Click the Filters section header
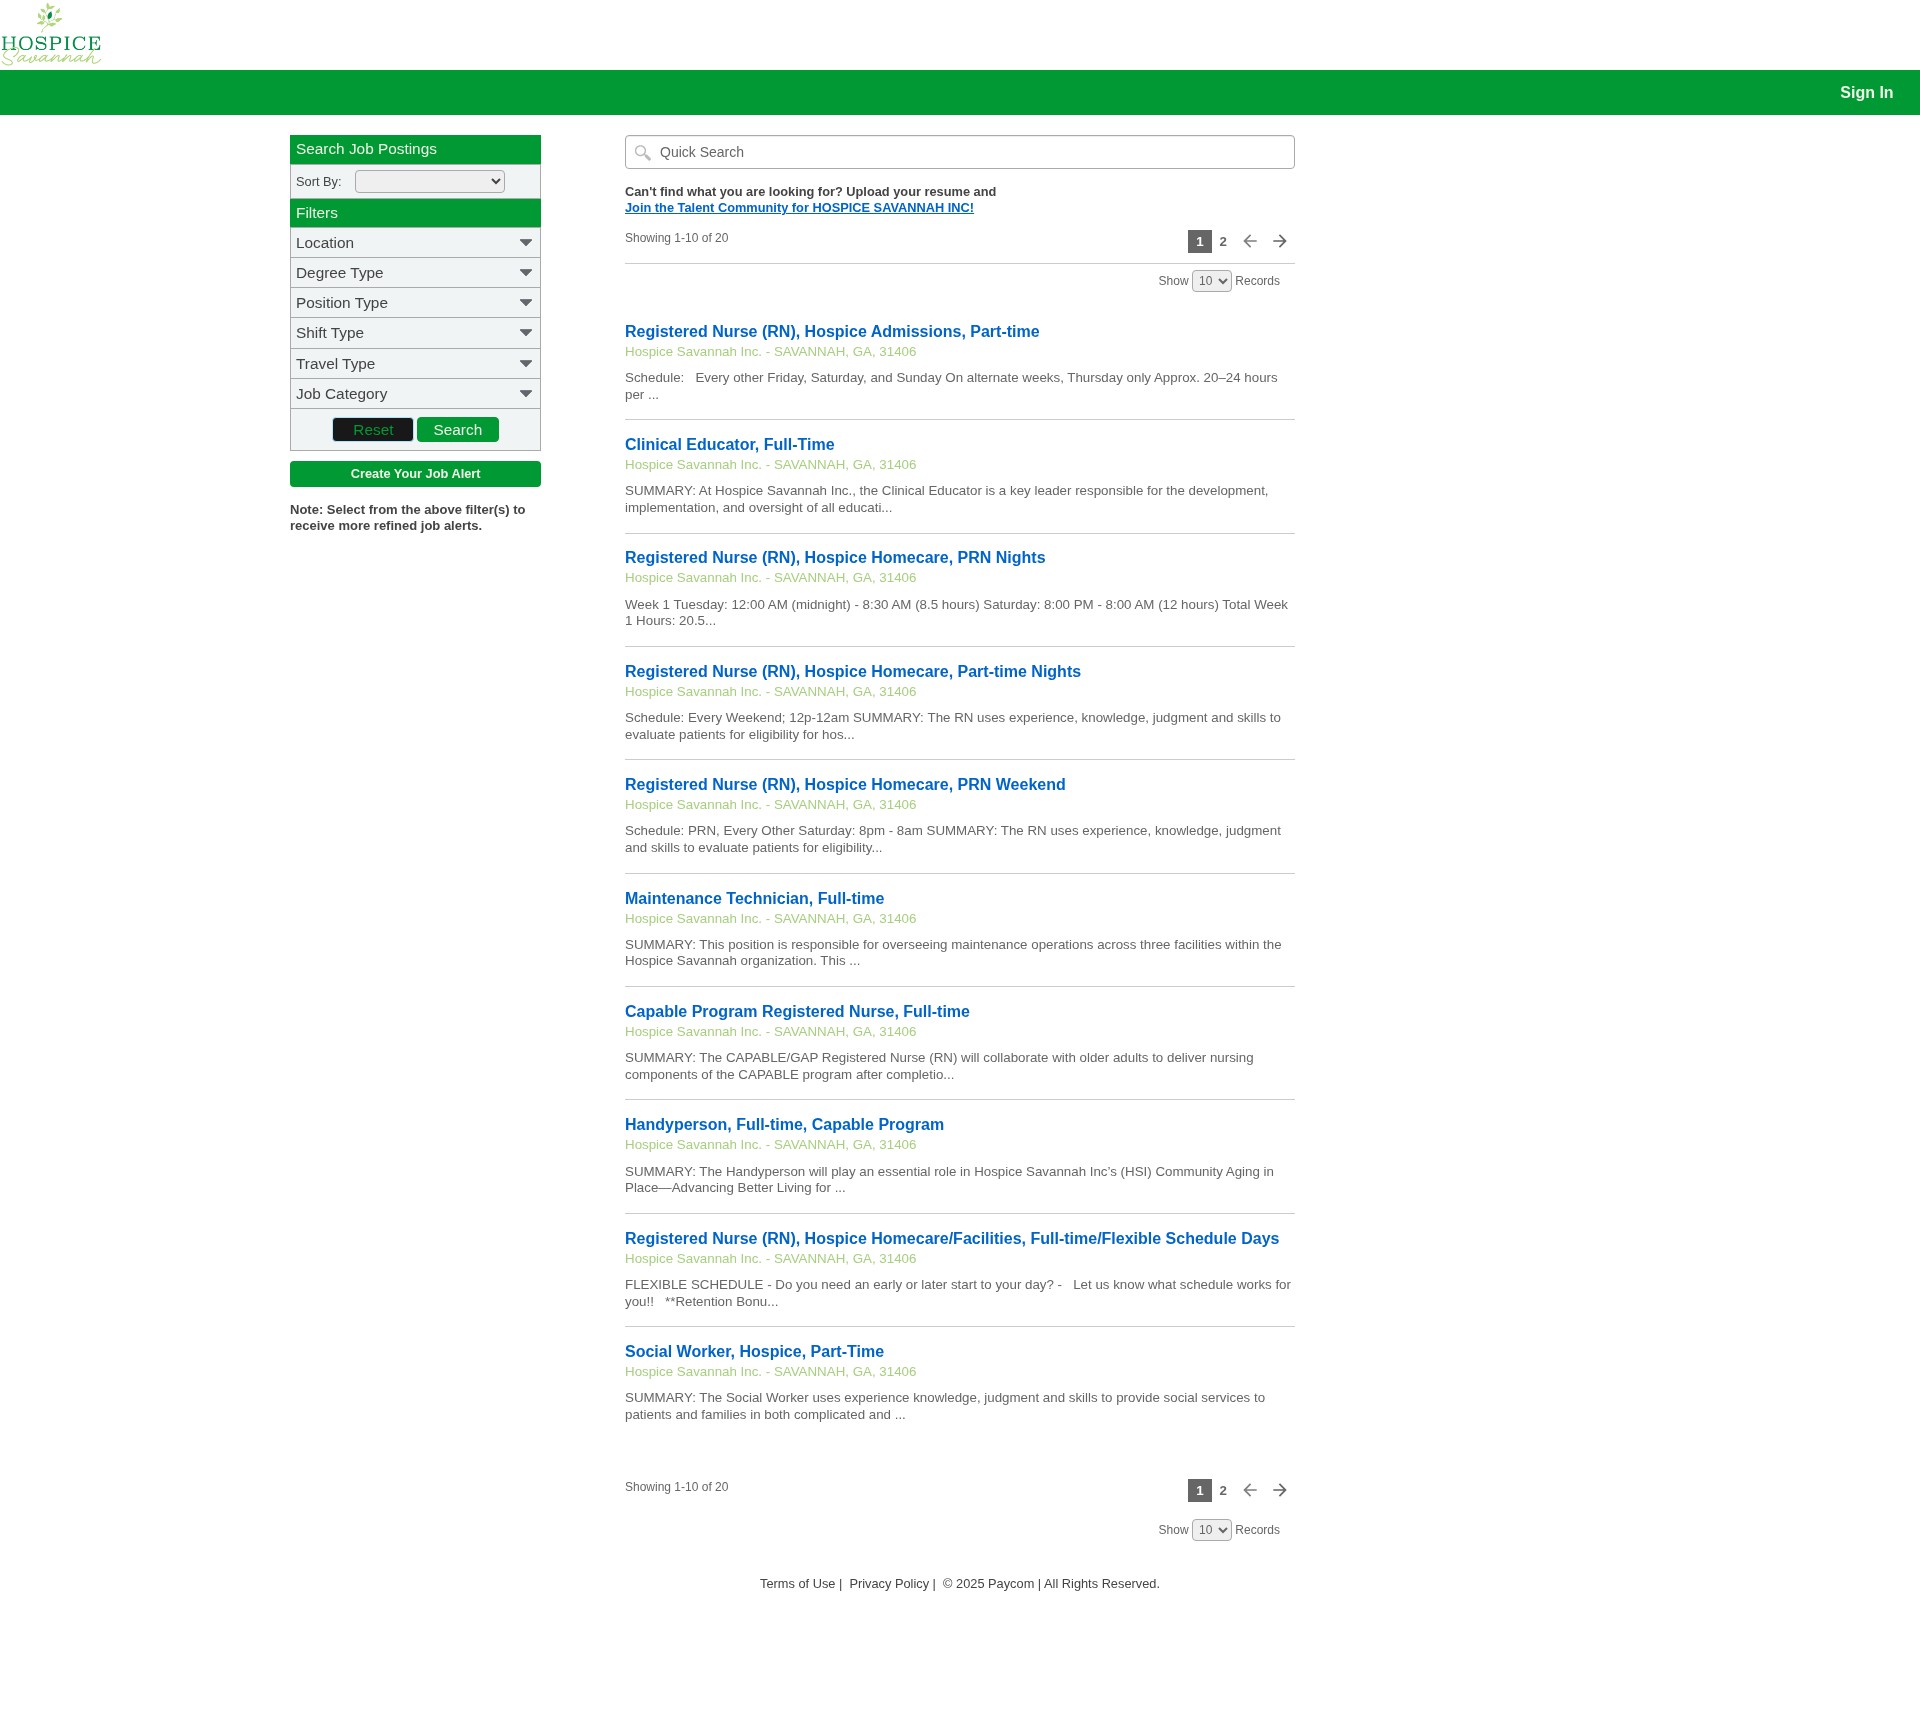Image resolution: width=1920 pixels, height=1712 pixels. click(x=415, y=213)
